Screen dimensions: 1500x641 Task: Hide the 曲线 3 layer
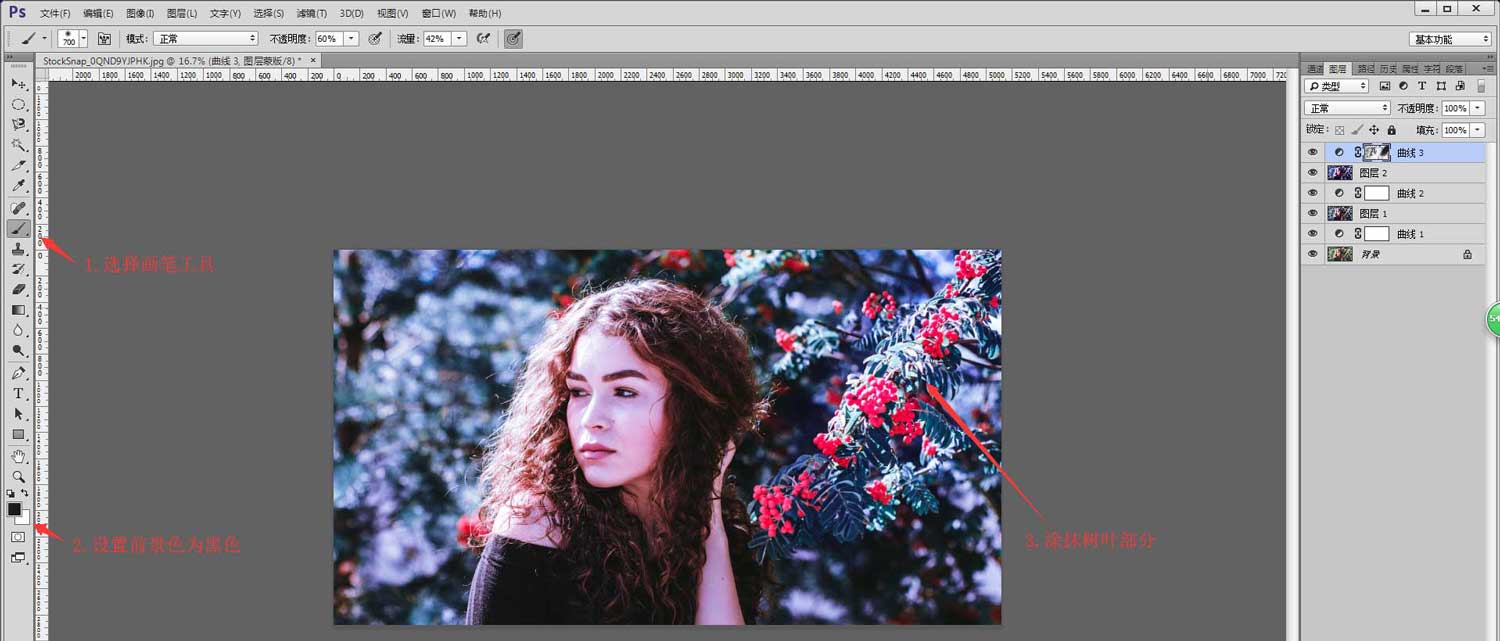[x=1313, y=153]
